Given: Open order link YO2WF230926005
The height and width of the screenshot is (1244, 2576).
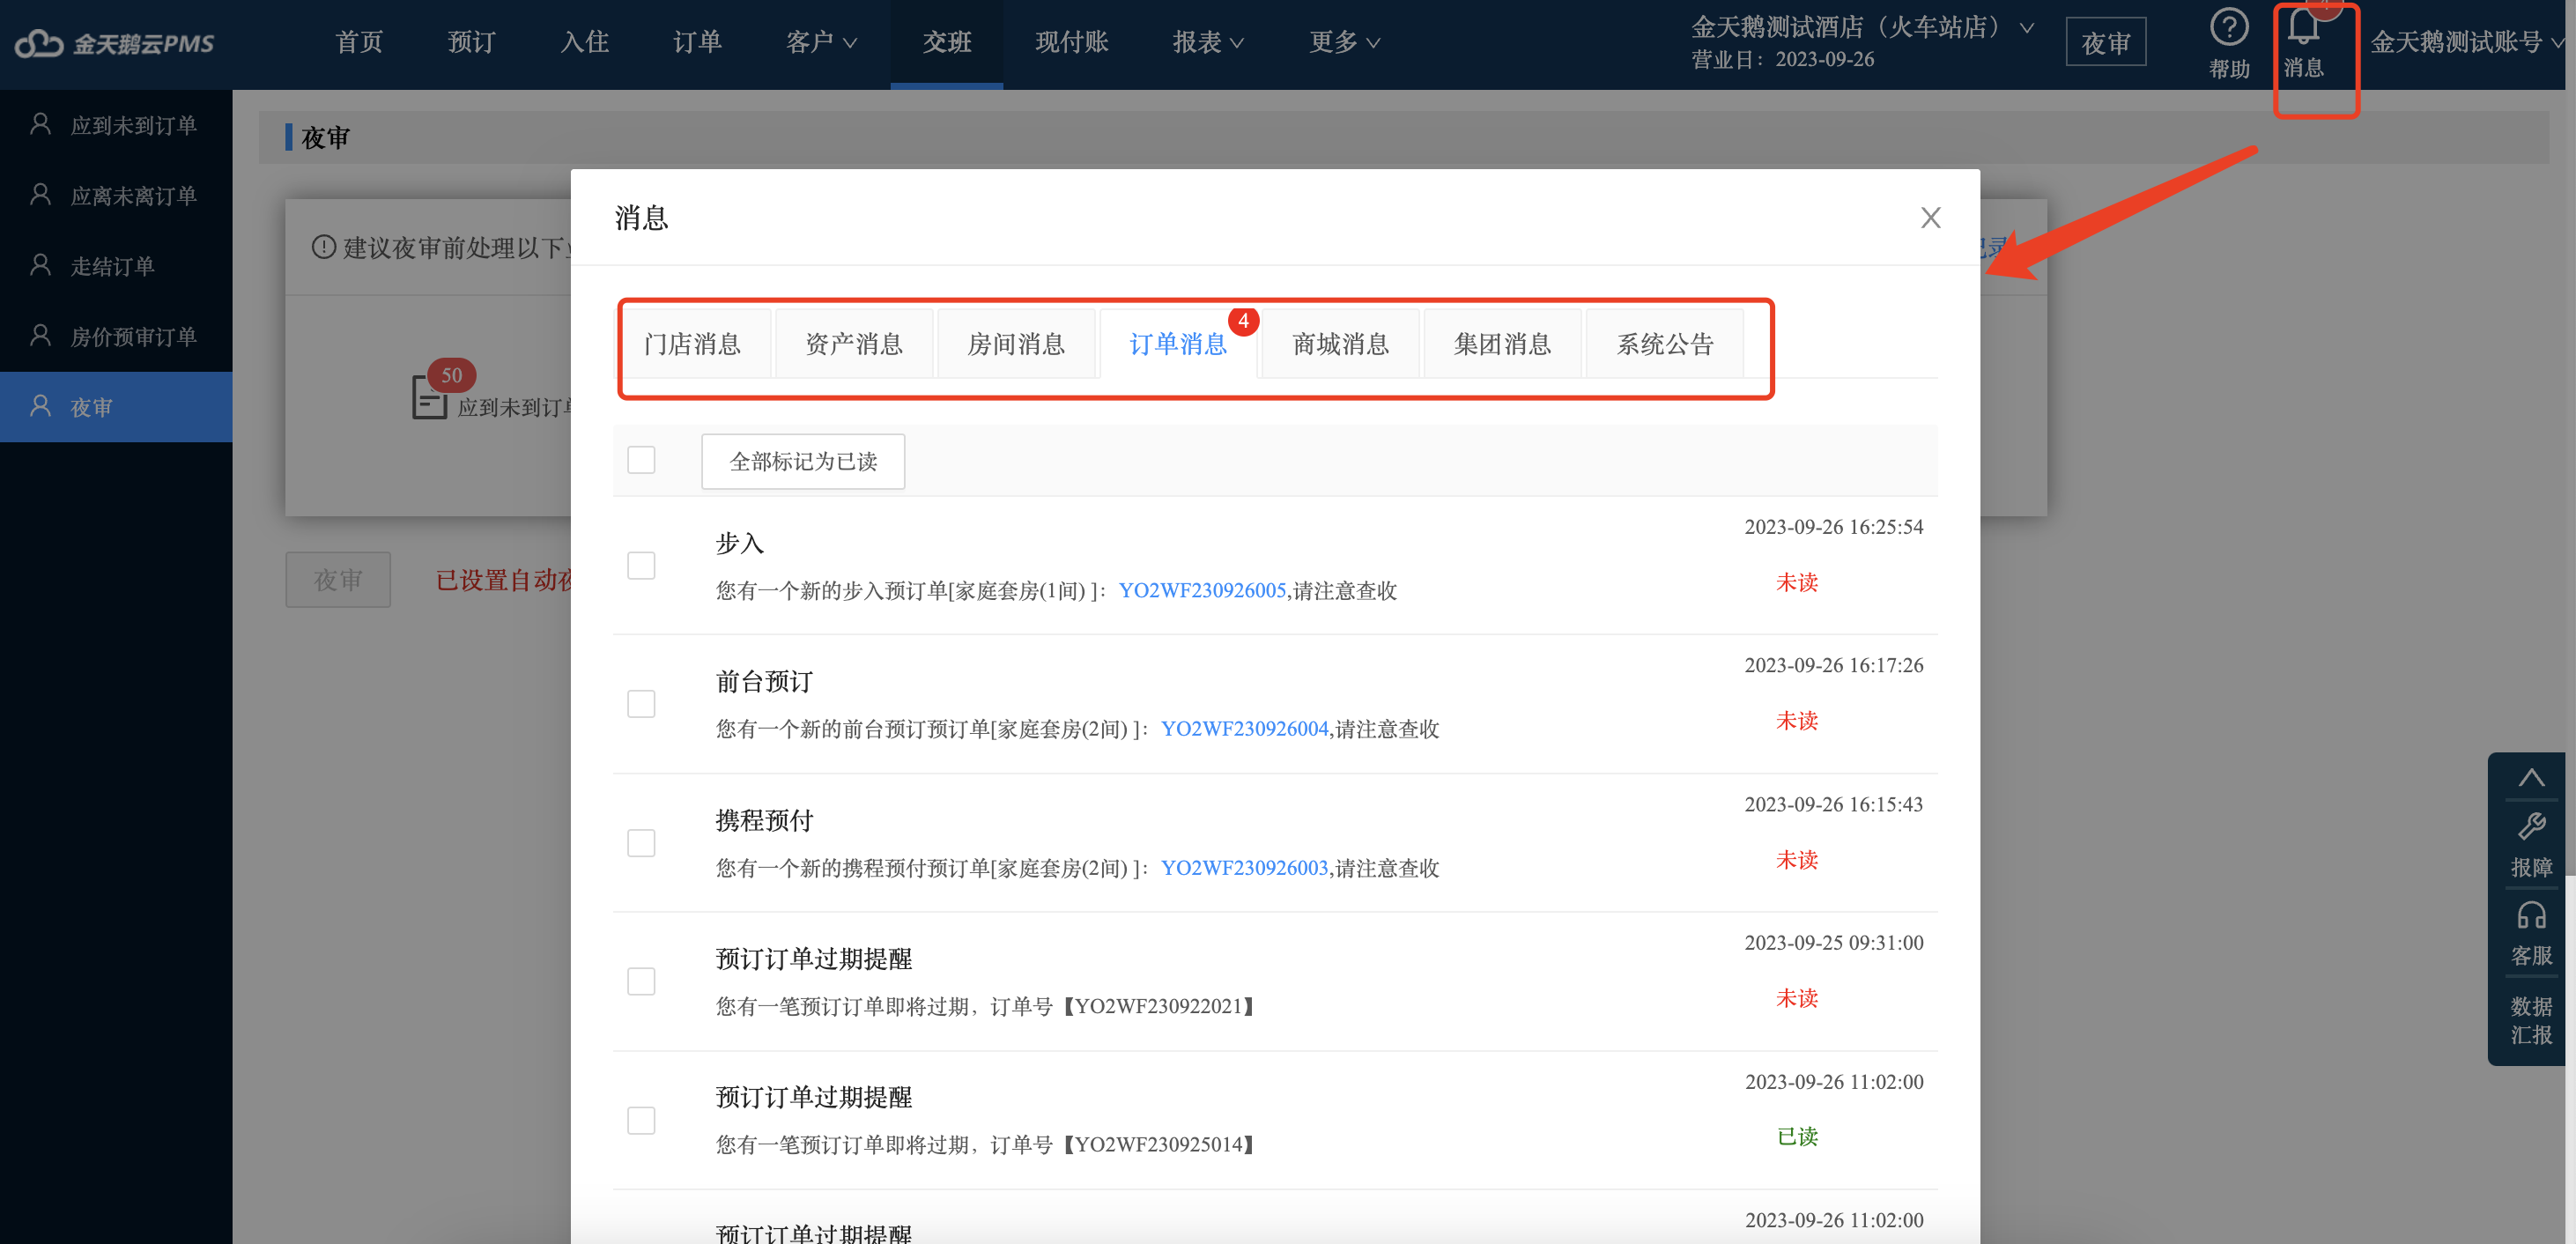Looking at the screenshot, I should 1202,590.
